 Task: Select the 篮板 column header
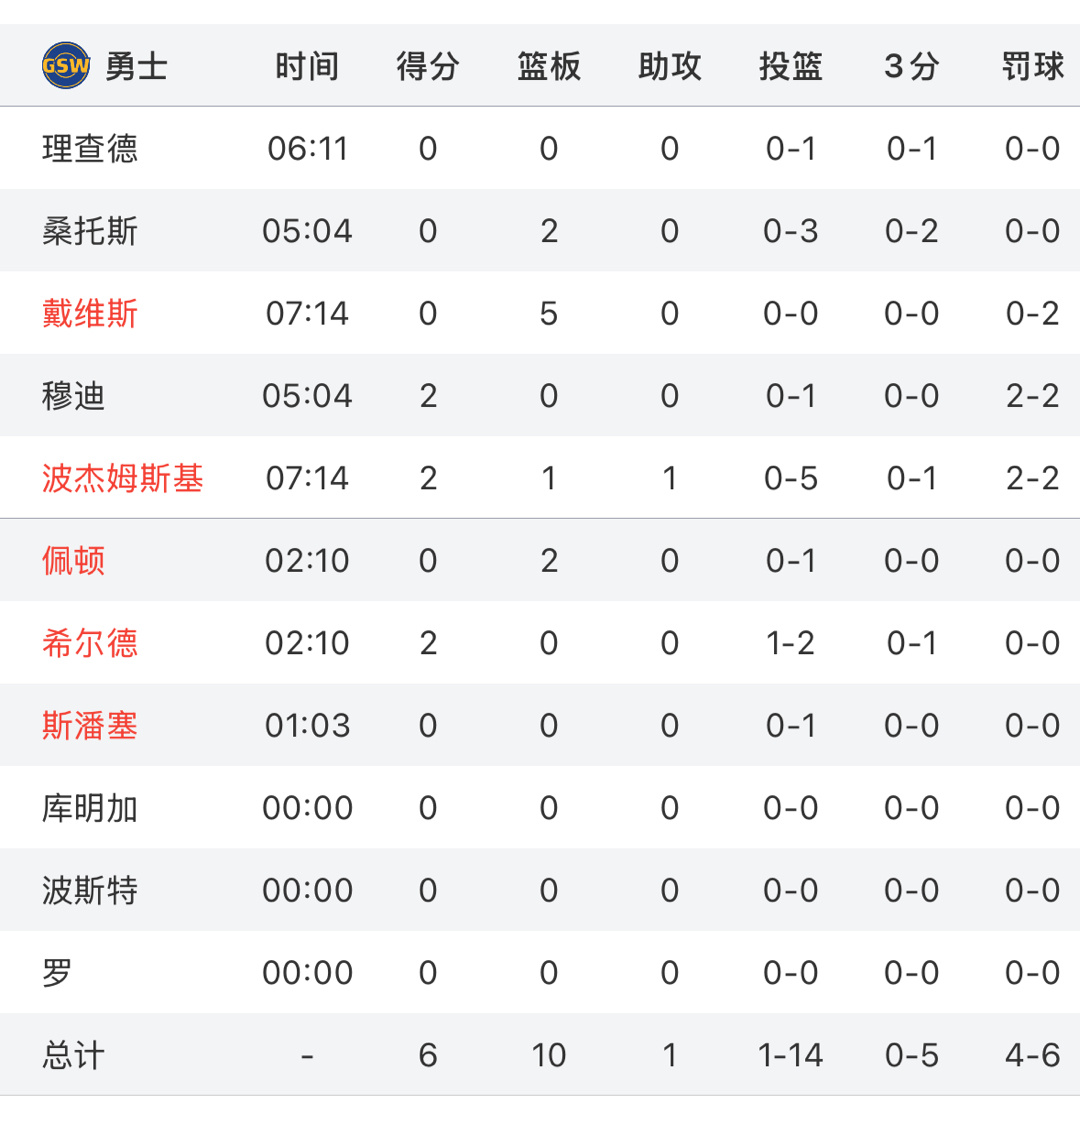coord(549,67)
